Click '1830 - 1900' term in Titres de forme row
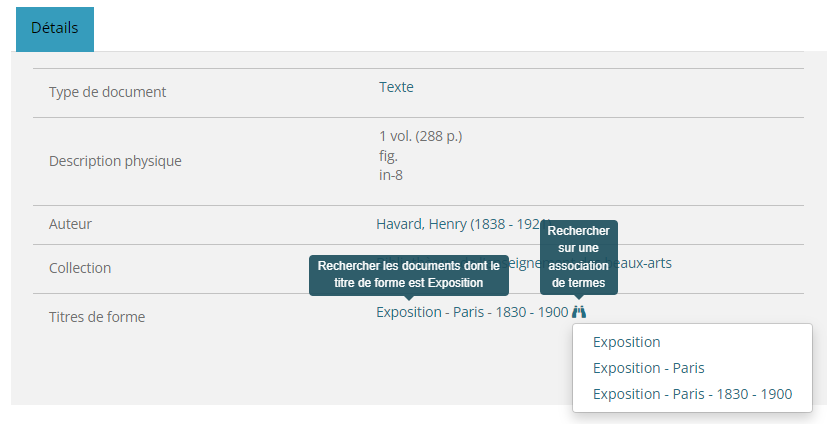This screenshot has height=424, width=836. click(532, 312)
